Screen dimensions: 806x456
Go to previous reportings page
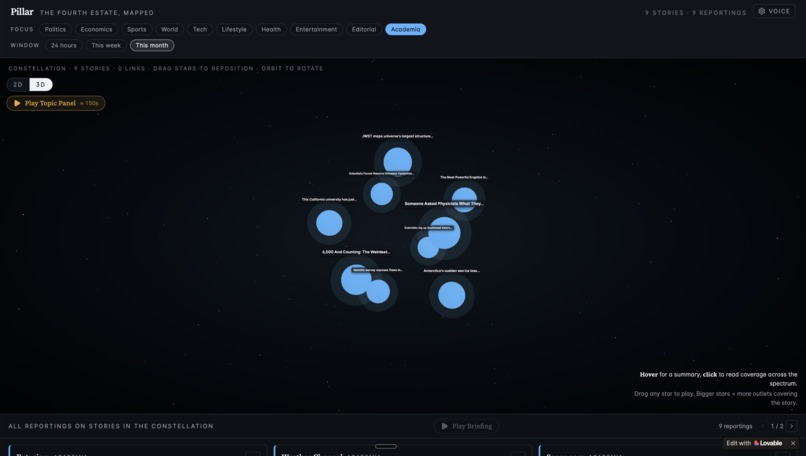(x=763, y=426)
